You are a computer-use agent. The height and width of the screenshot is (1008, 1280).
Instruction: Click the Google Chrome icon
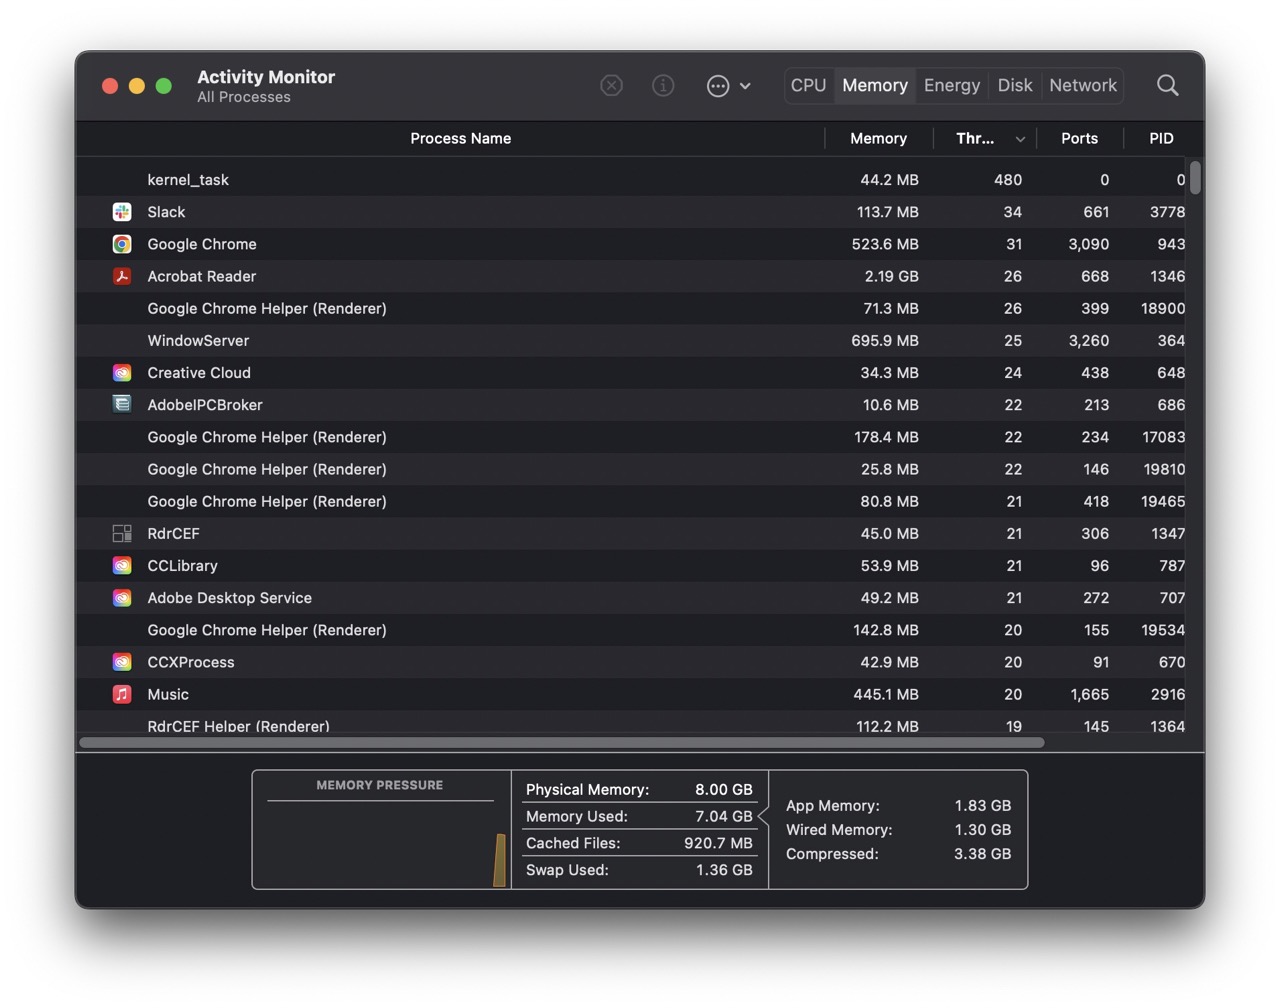click(x=122, y=244)
